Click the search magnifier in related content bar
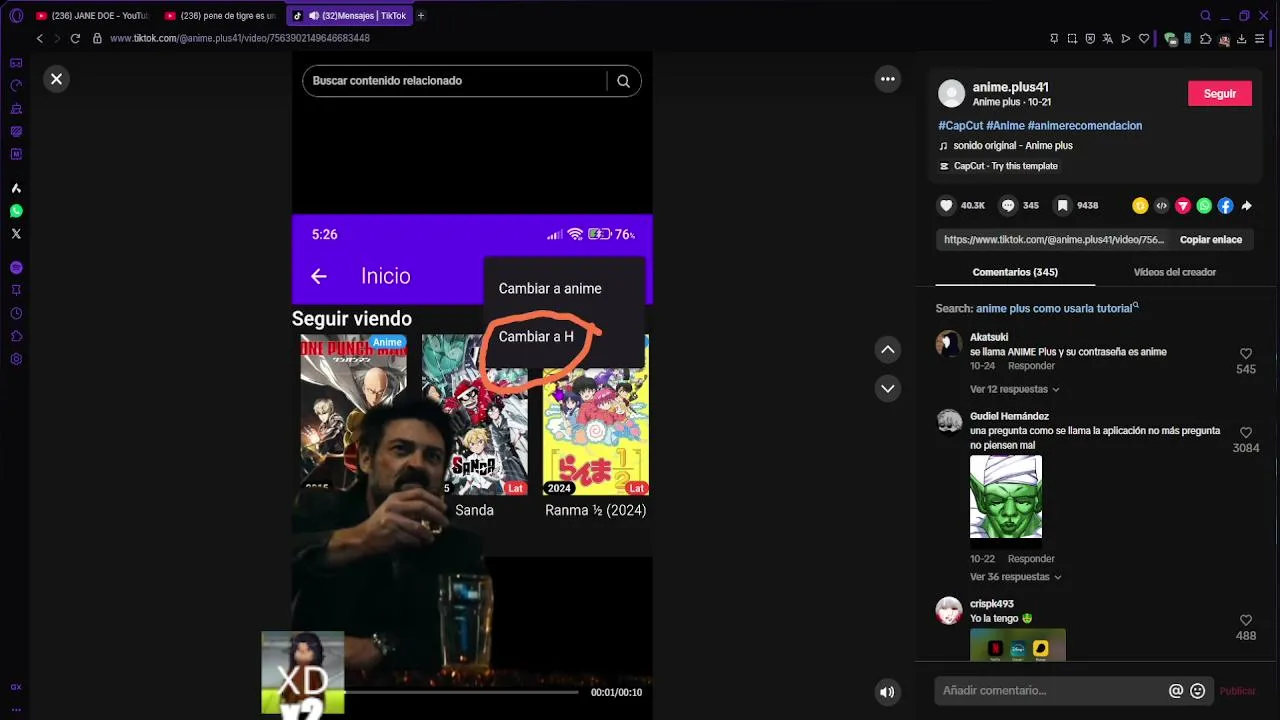The image size is (1280, 720). pyautogui.click(x=623, y=81)
